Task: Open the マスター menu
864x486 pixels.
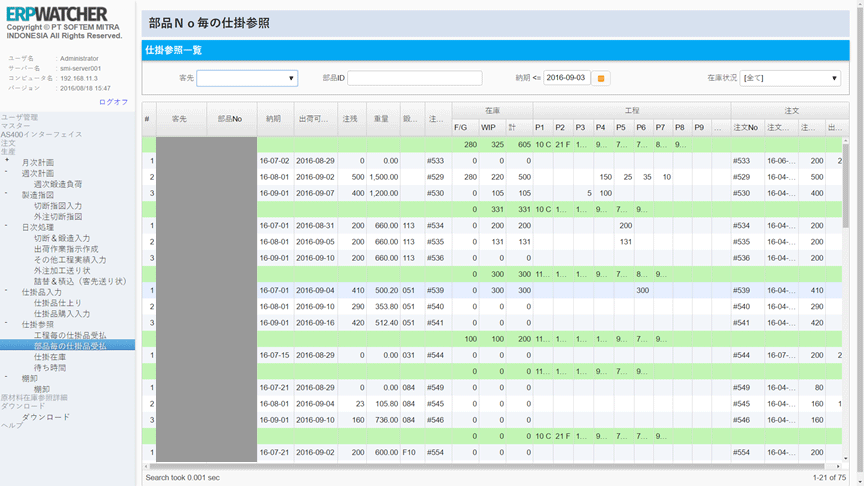Action: (15, 126)
